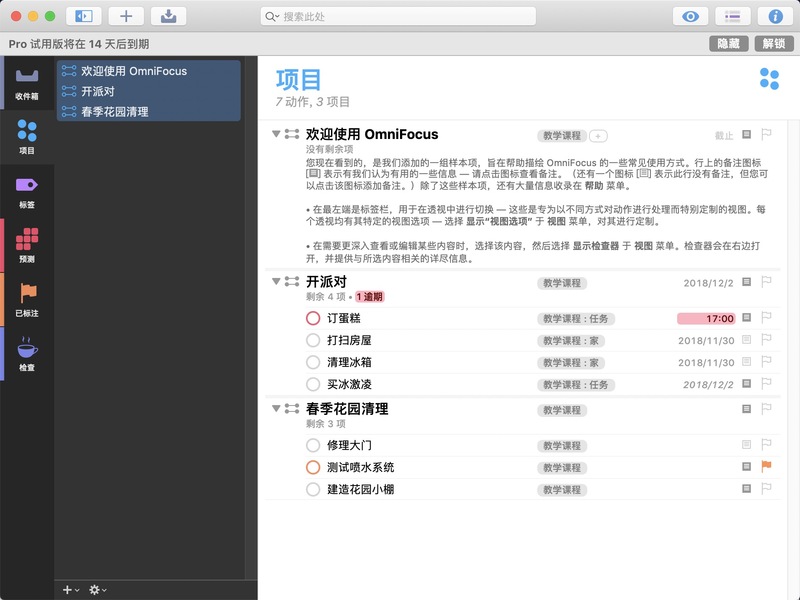Open the 预测 forecast perspective
This screenshot has width=800, height=600.
27,245
